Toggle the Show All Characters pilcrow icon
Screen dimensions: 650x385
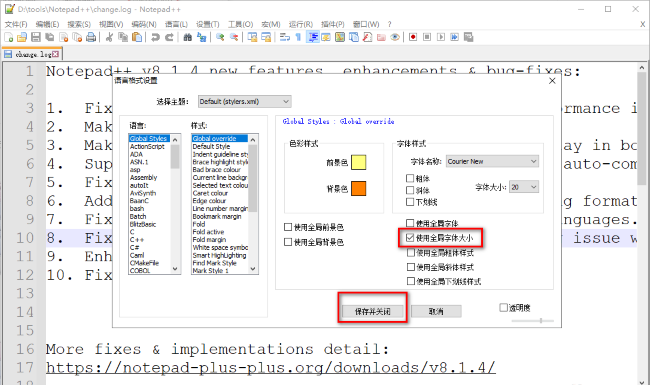pos(298,37)
